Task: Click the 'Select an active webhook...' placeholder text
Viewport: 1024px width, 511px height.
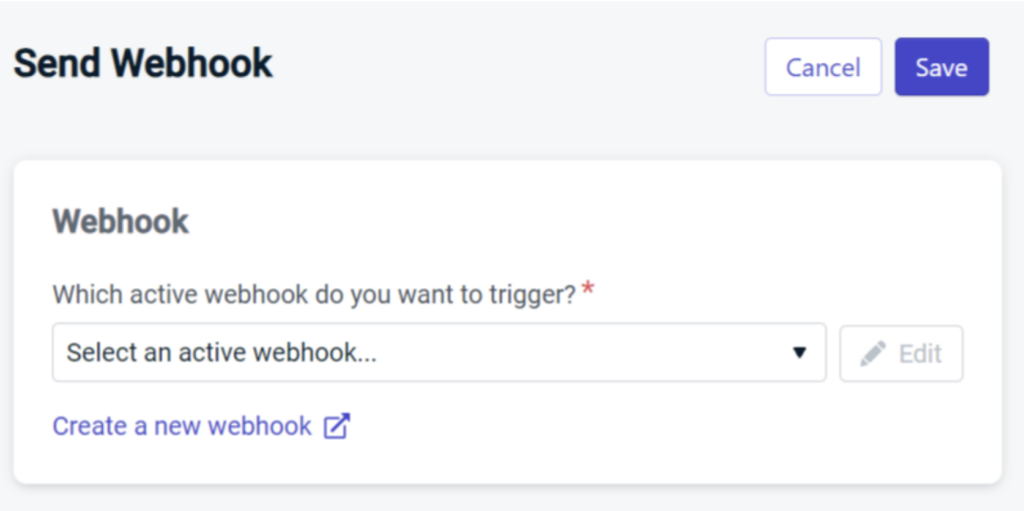Action: pos(221,353)
